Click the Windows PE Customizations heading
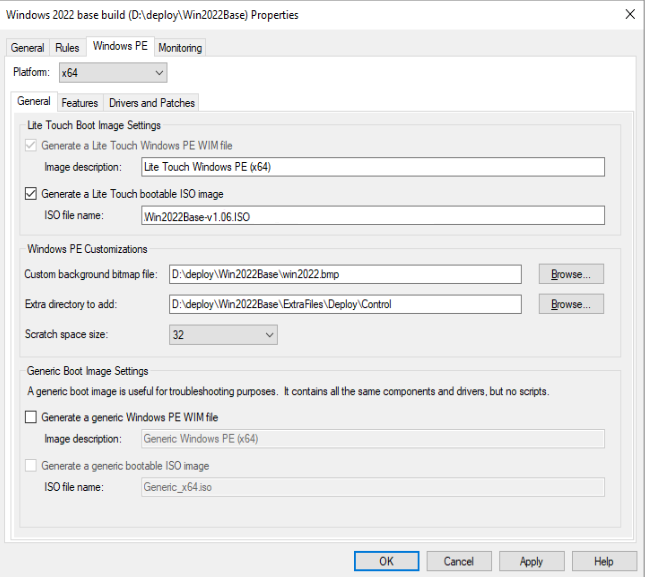 tap(87, 249)
